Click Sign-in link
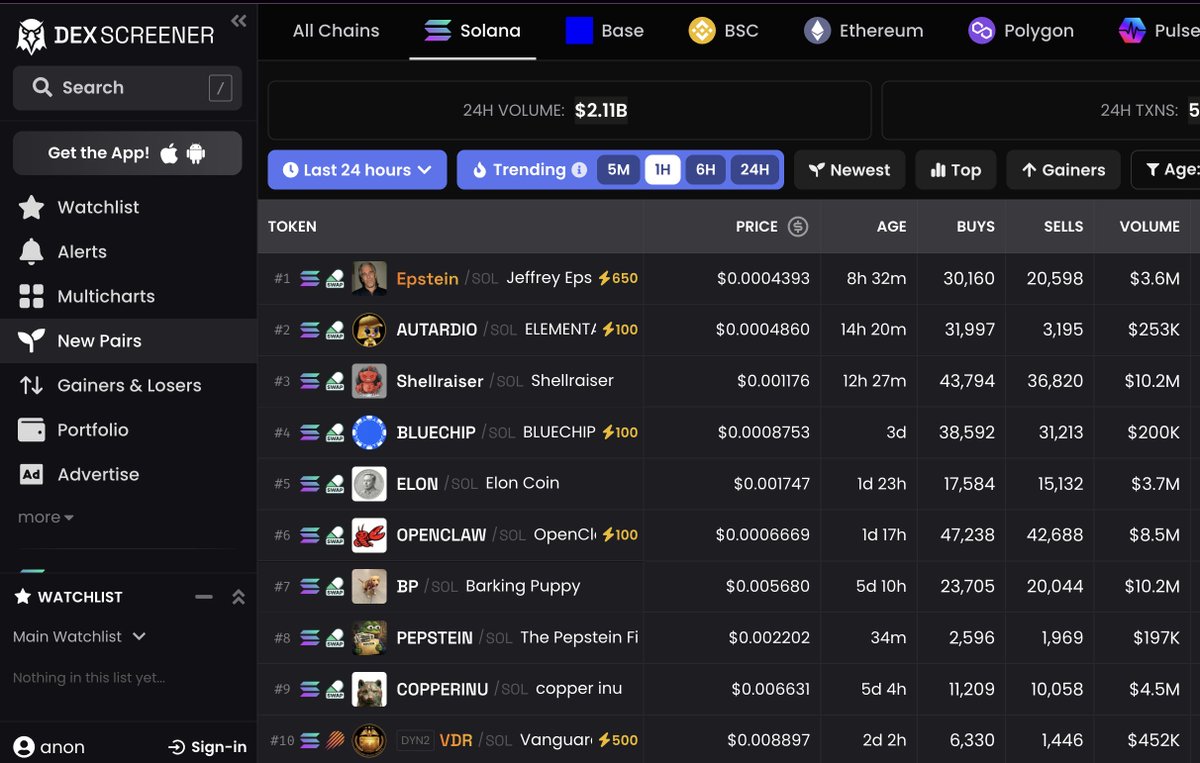The image size is (1200, 763). (x=207, y=747)
